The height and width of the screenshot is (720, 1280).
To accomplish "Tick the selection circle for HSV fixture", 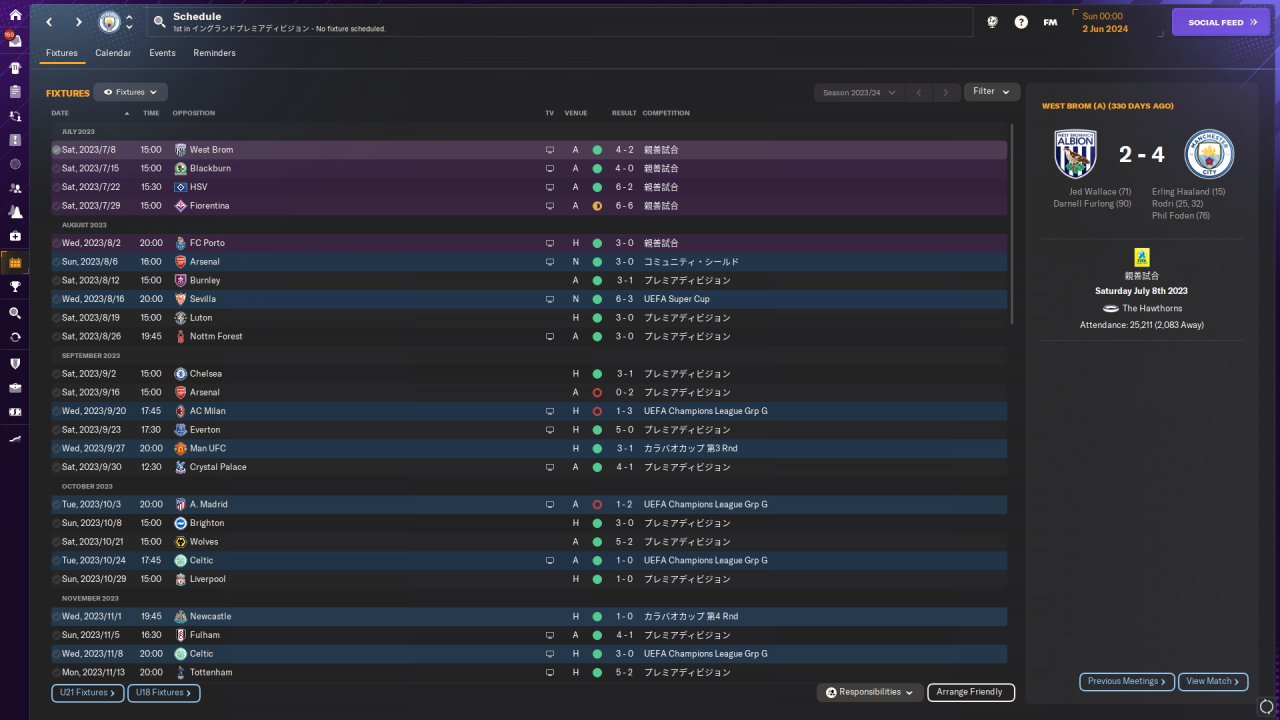I will click(x=57, y=187).
